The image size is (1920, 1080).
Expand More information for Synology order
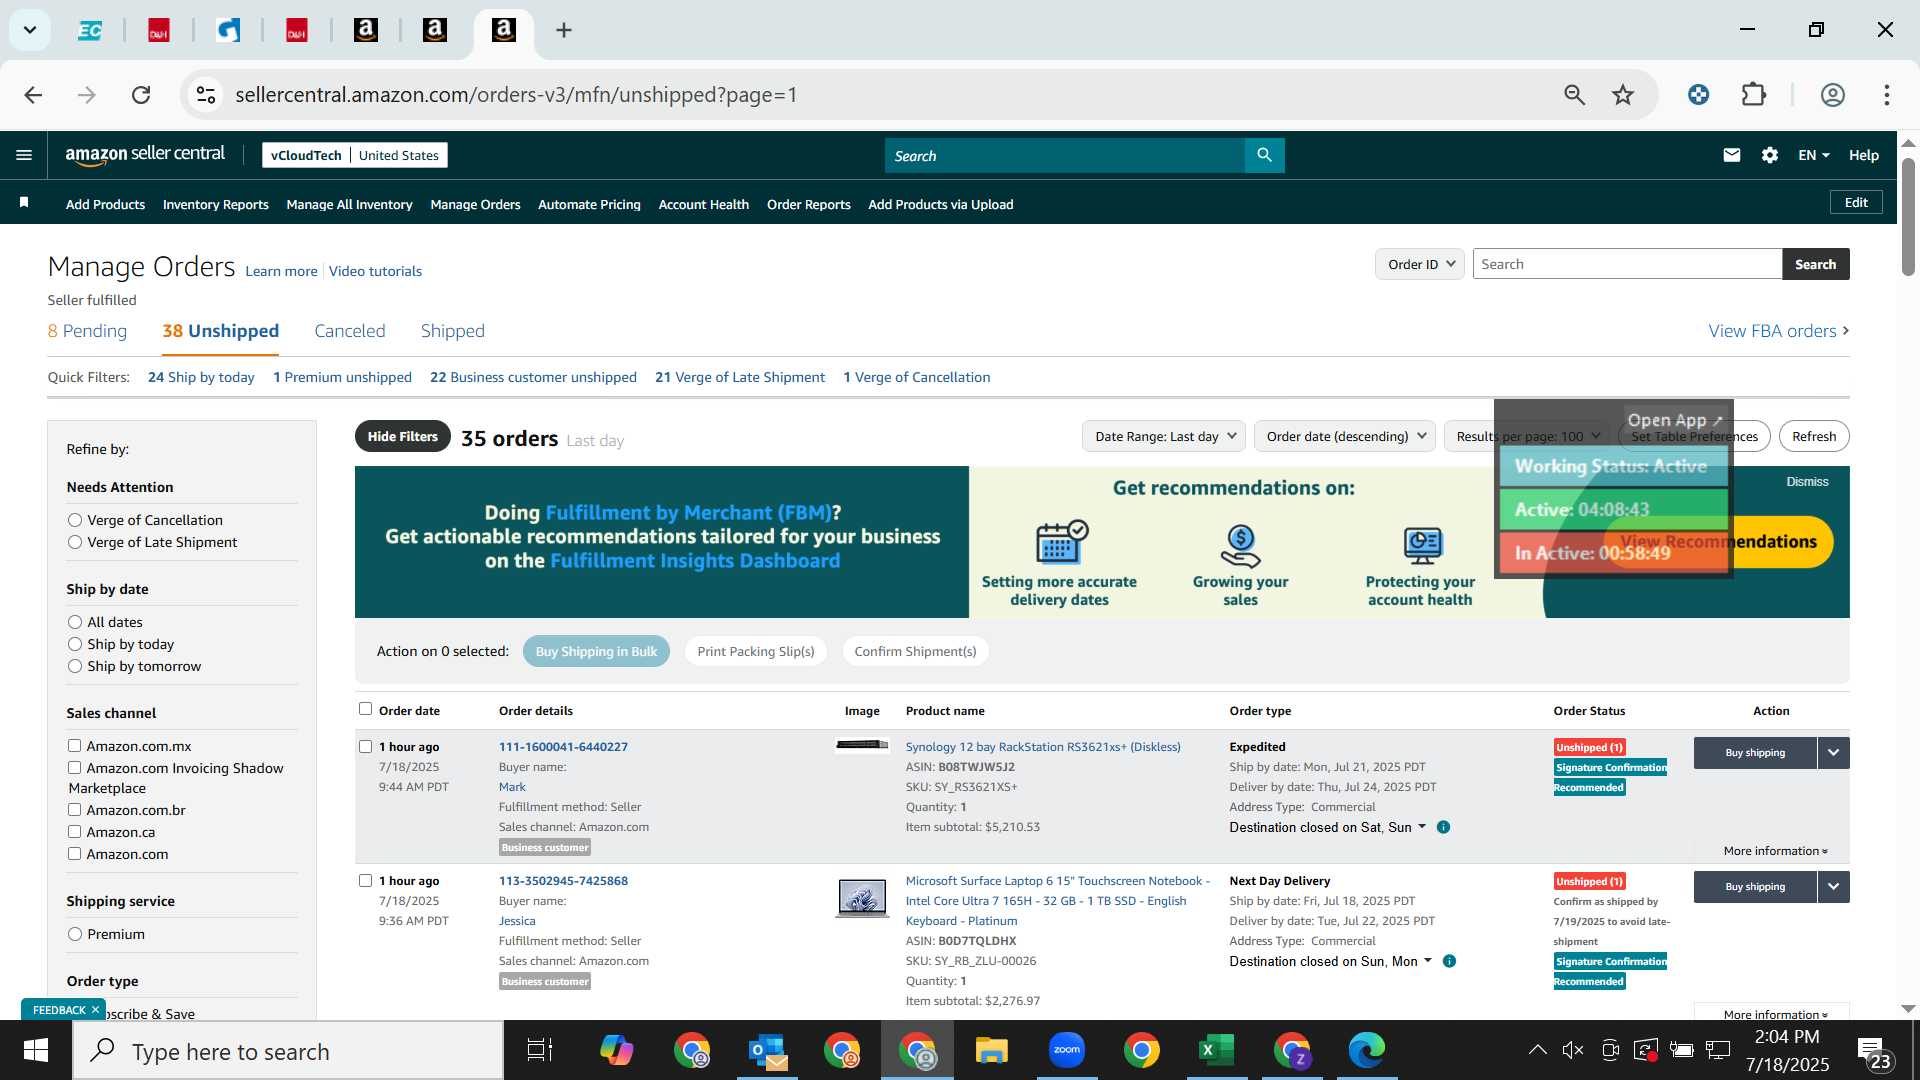pyautogui.click(x=1775, y=851)
